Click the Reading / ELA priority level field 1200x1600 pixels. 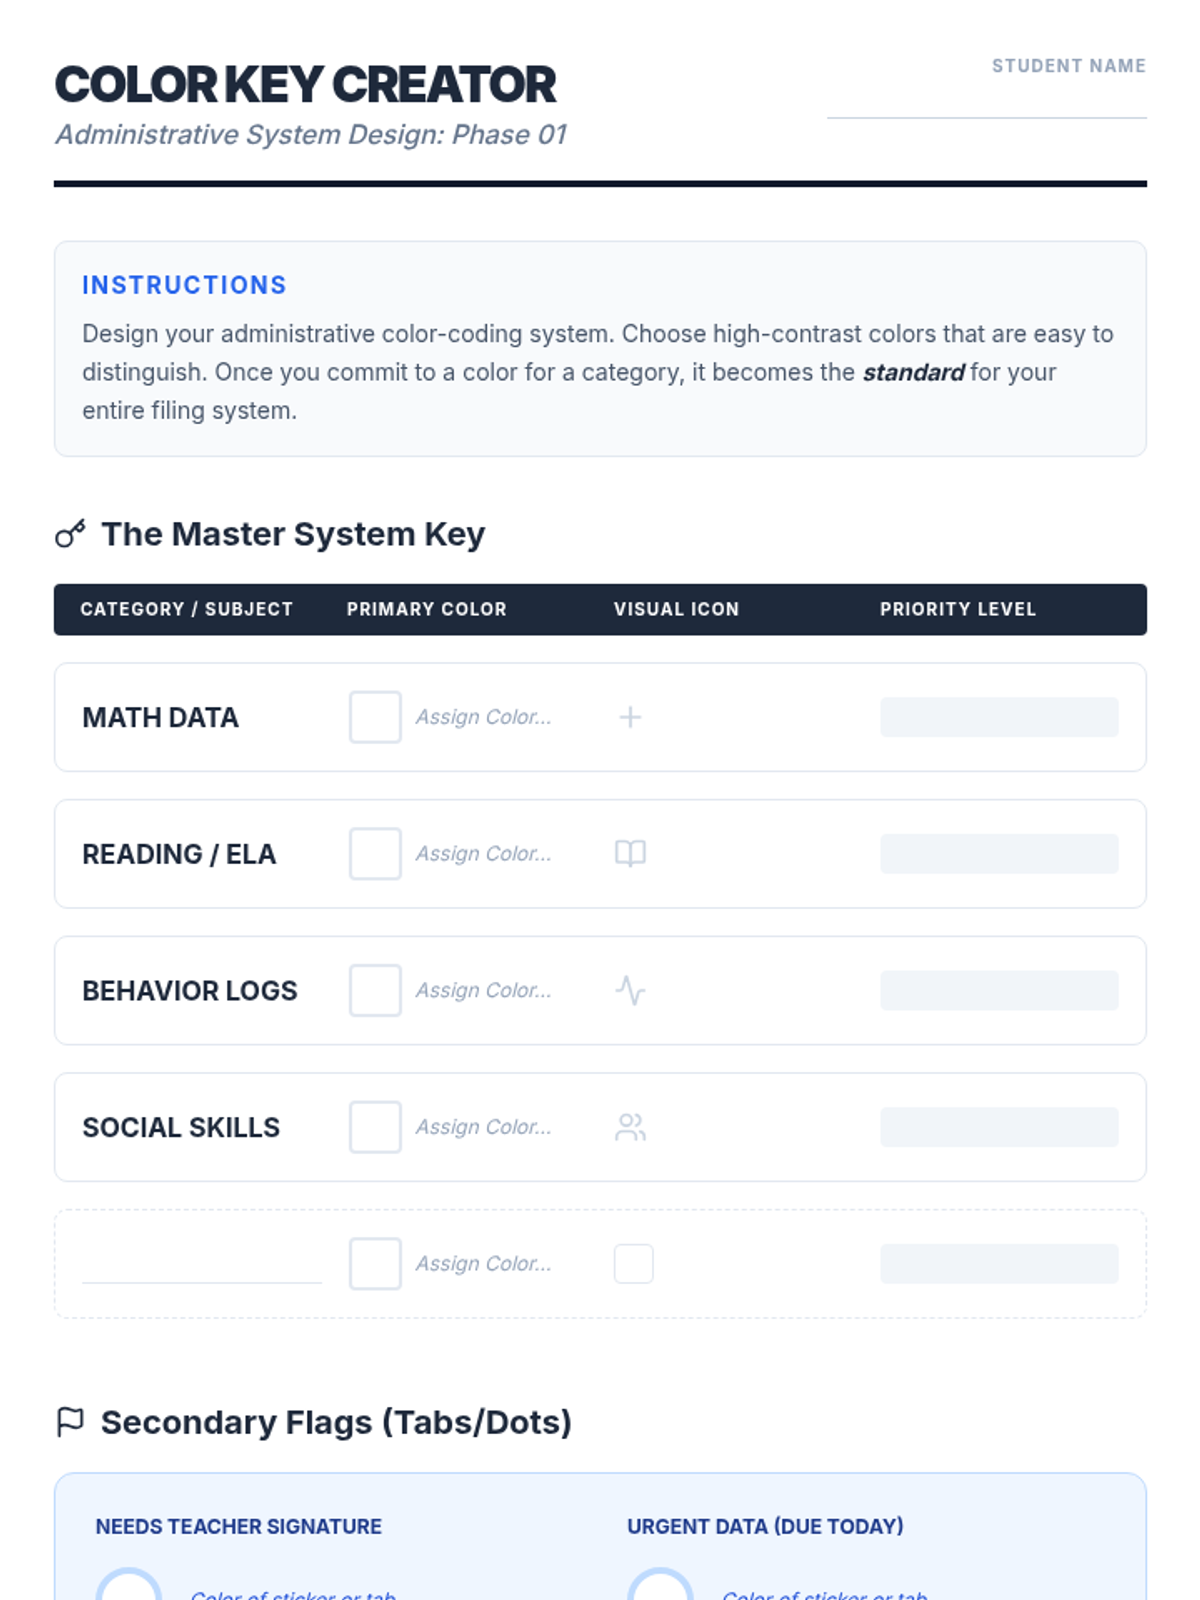[x=999, y=853]
